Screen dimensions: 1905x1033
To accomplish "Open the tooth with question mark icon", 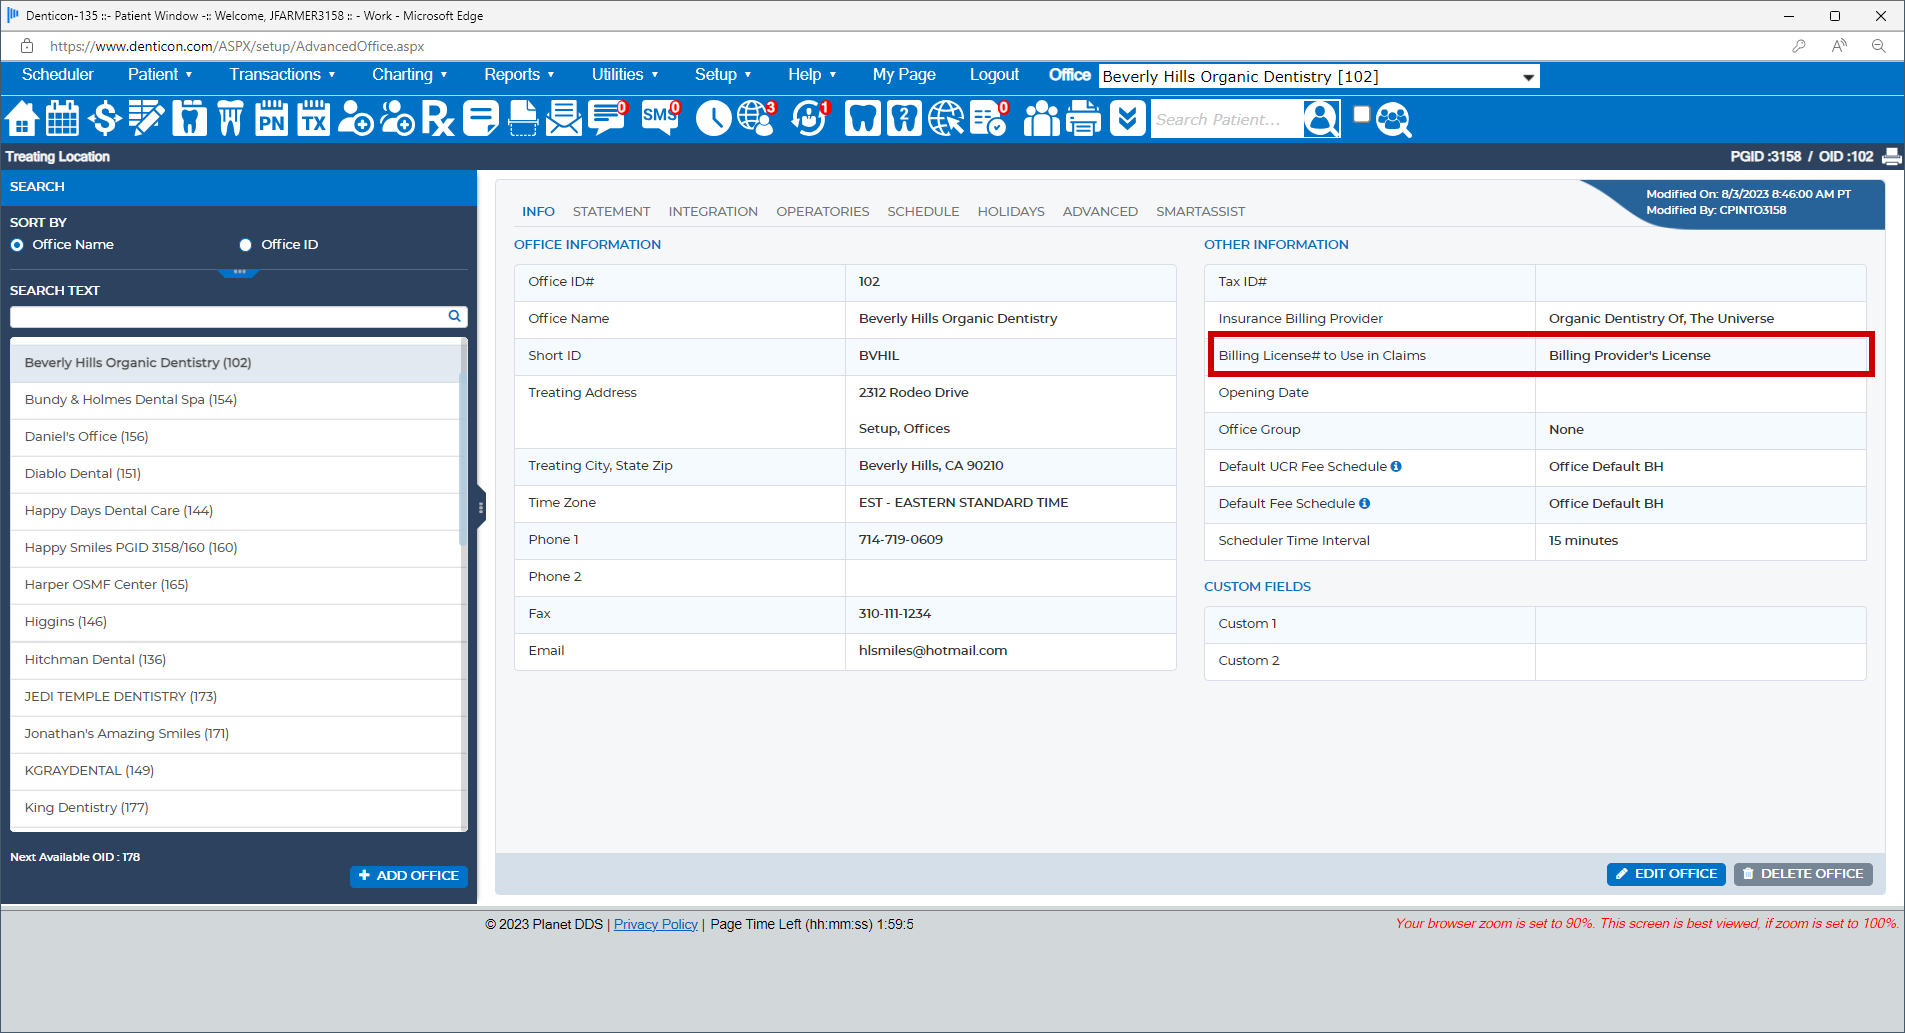I will (x=904, y=119).
